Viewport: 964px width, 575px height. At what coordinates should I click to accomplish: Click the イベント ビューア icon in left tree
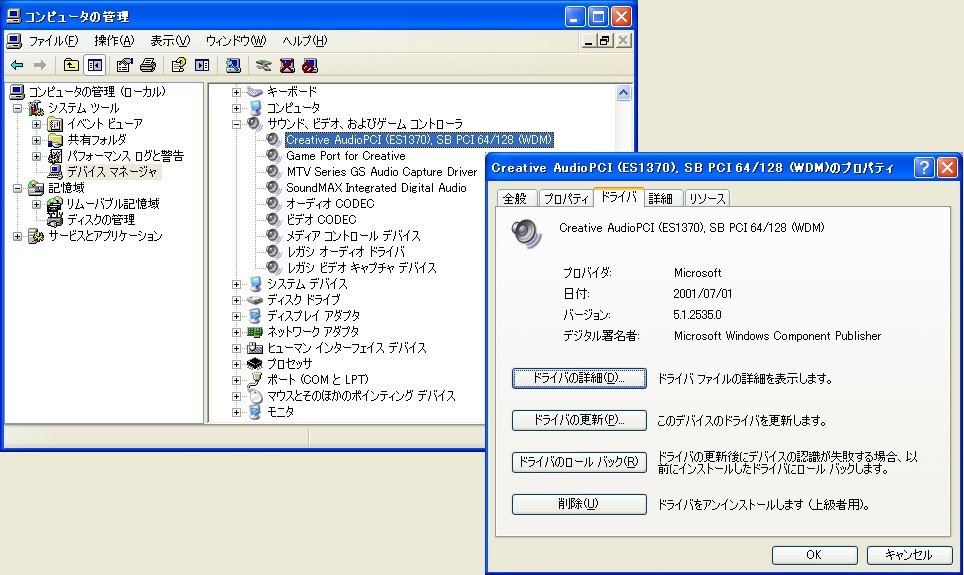point(55,124)
